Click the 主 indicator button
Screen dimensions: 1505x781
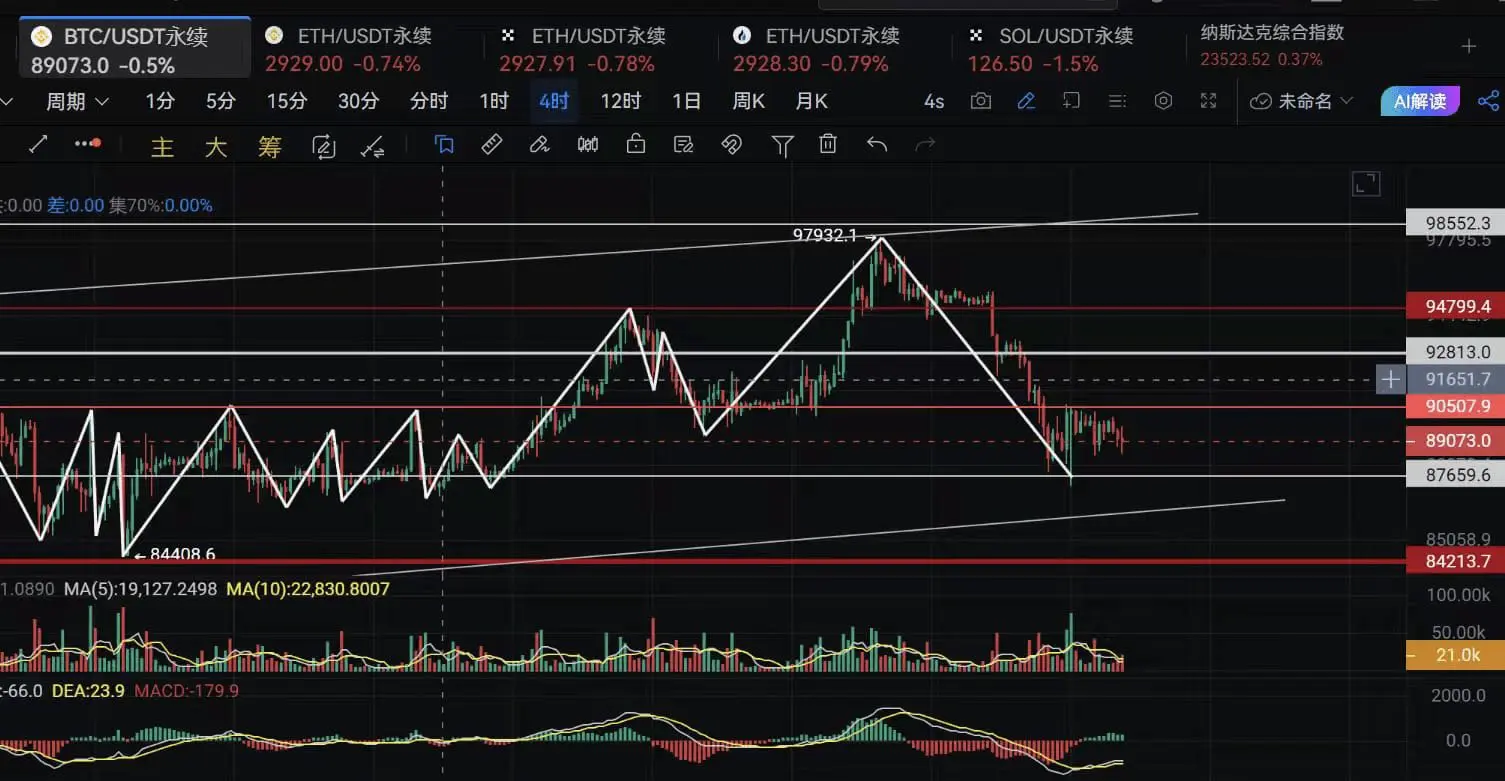162,147
